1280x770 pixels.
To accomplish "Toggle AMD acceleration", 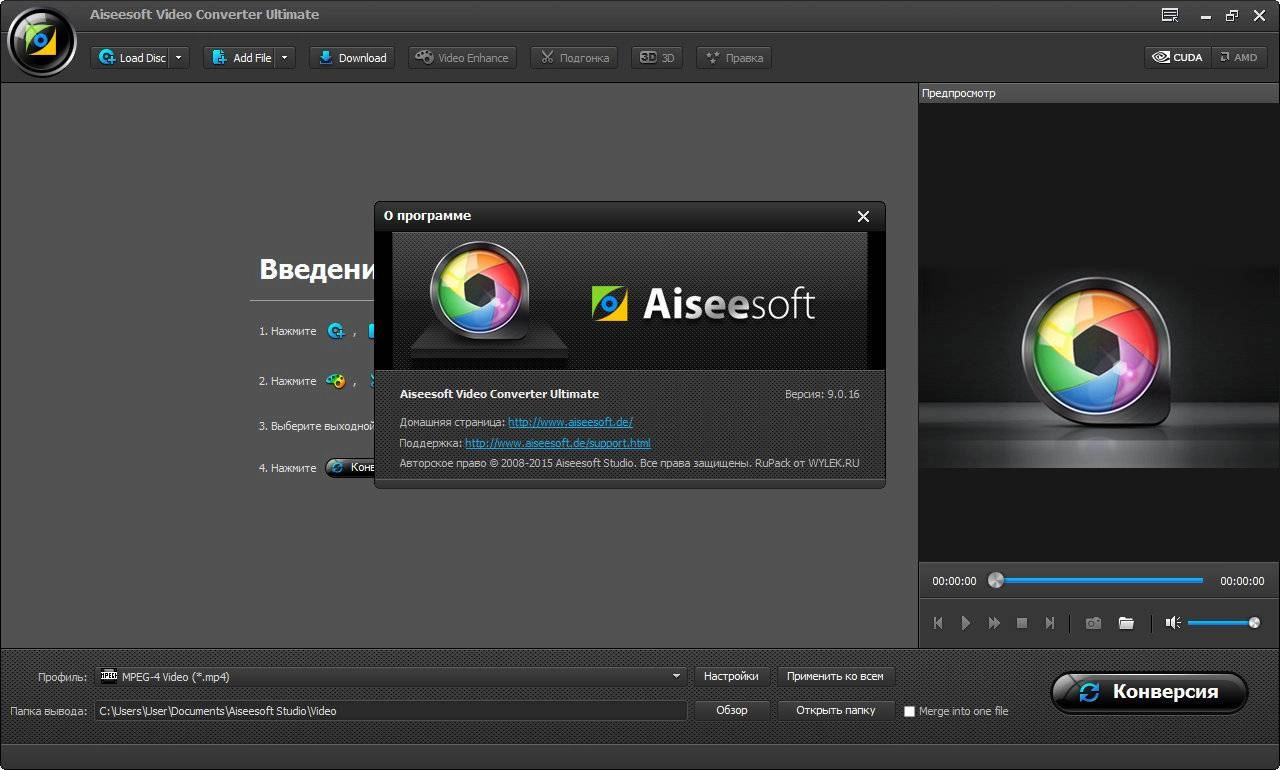I will (x=1239, y=58).
